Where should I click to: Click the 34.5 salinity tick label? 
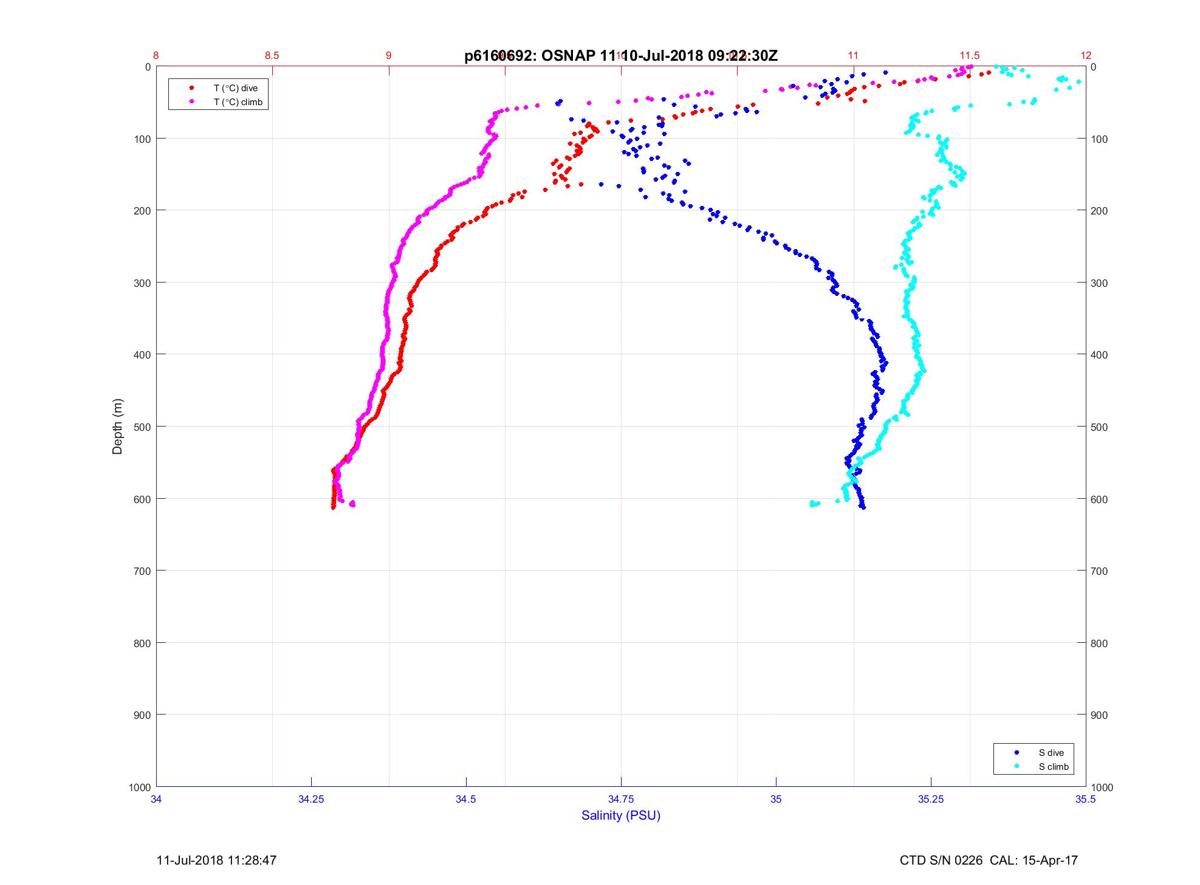click(x=466, y=799)
